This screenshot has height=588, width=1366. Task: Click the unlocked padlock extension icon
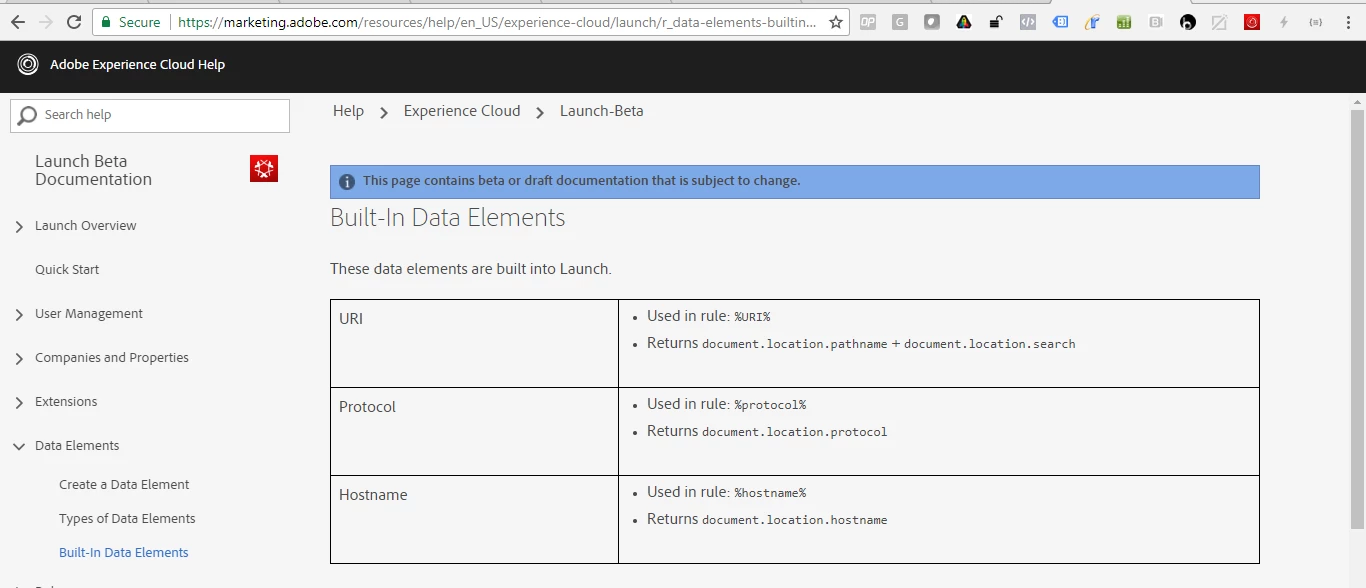[996, 22]
